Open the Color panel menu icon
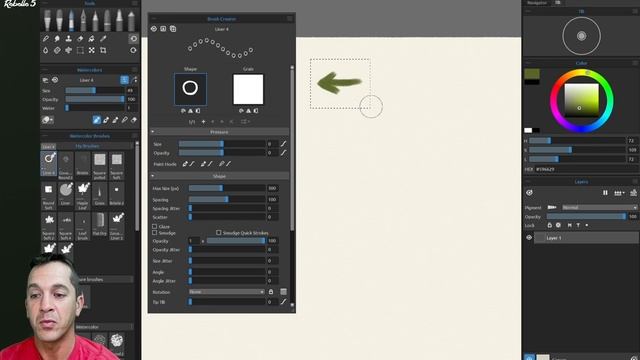The width and height of the screenshot is (640, 360). (635, 63)
